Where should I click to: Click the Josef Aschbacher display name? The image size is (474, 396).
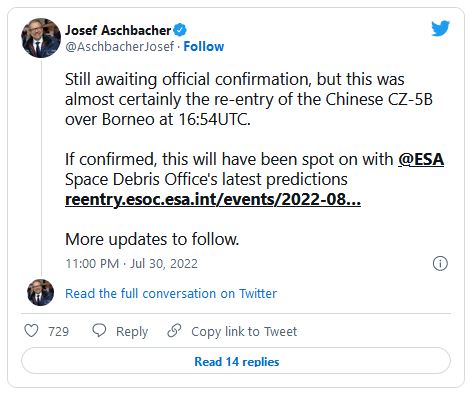click(x=118, y=30)
